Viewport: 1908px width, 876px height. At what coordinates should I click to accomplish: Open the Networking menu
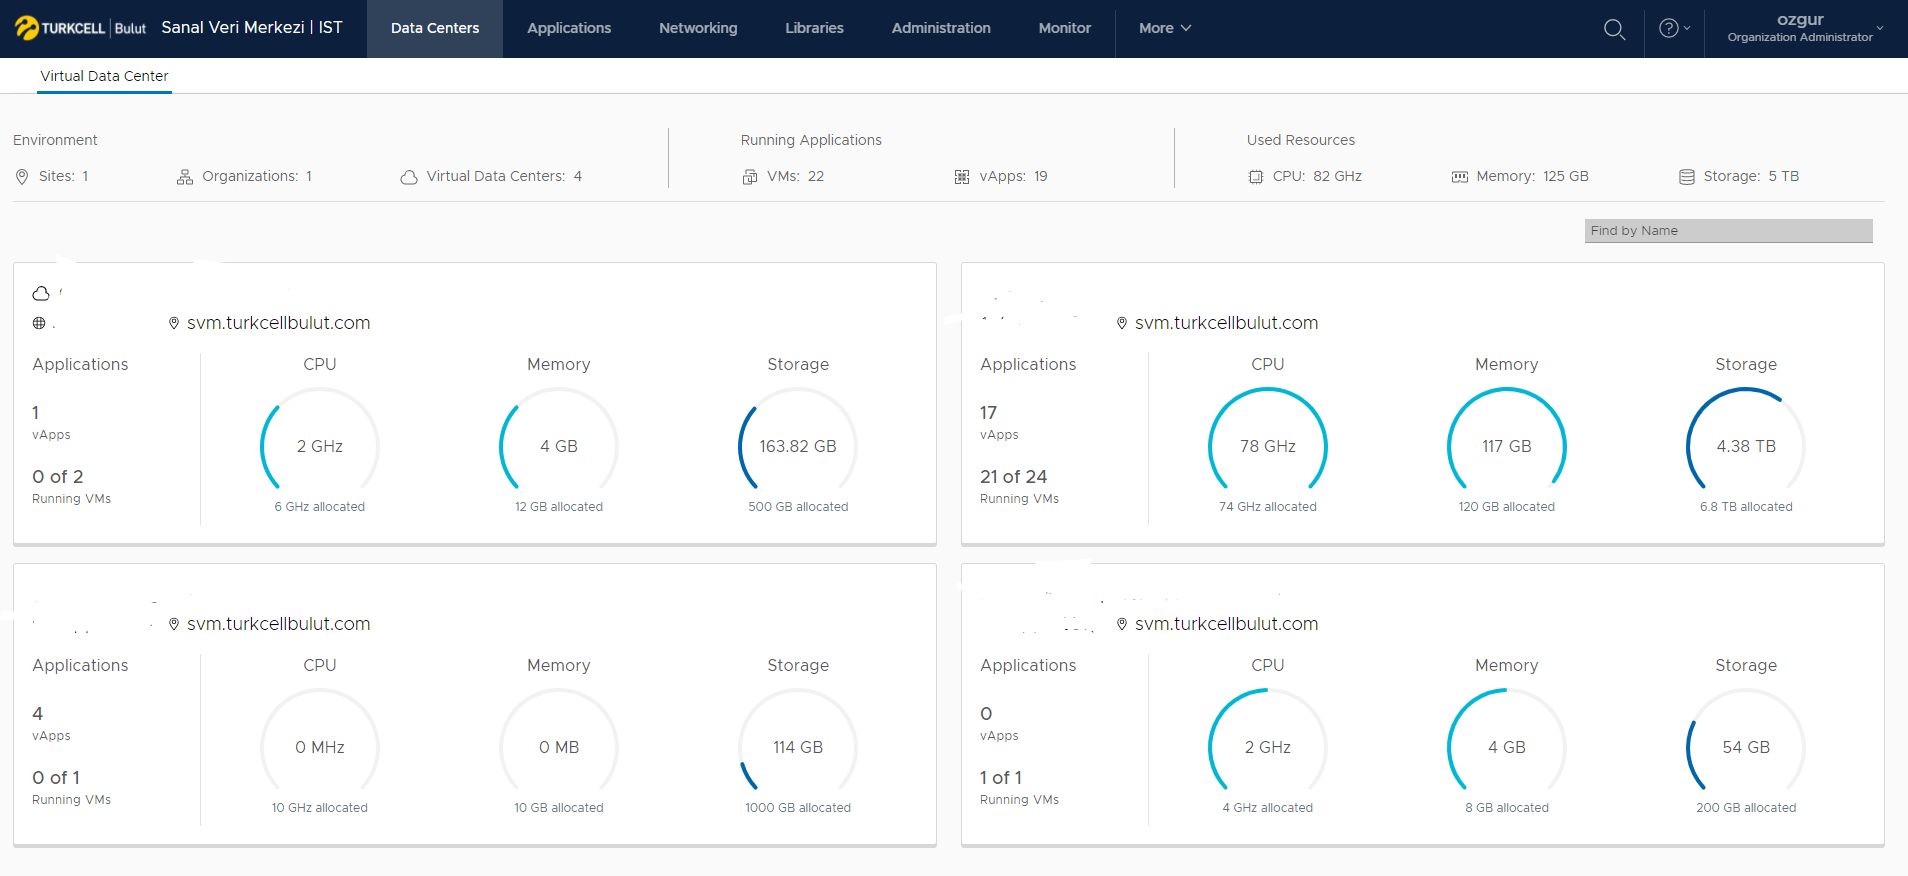(x=698, y=28)
